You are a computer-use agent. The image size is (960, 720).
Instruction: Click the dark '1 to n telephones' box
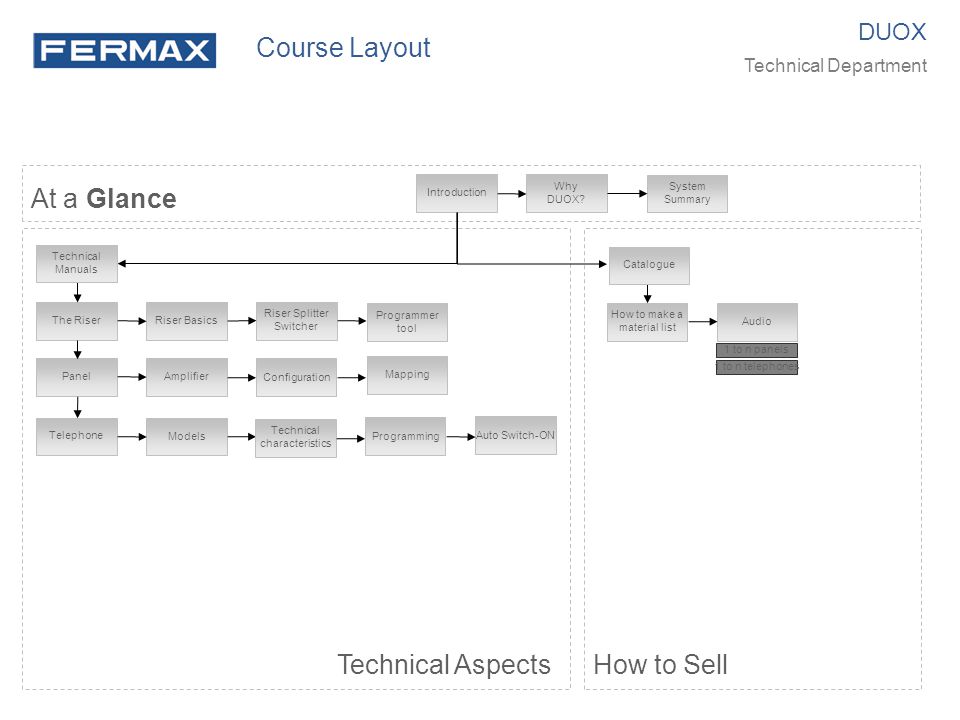coord(757,367)
